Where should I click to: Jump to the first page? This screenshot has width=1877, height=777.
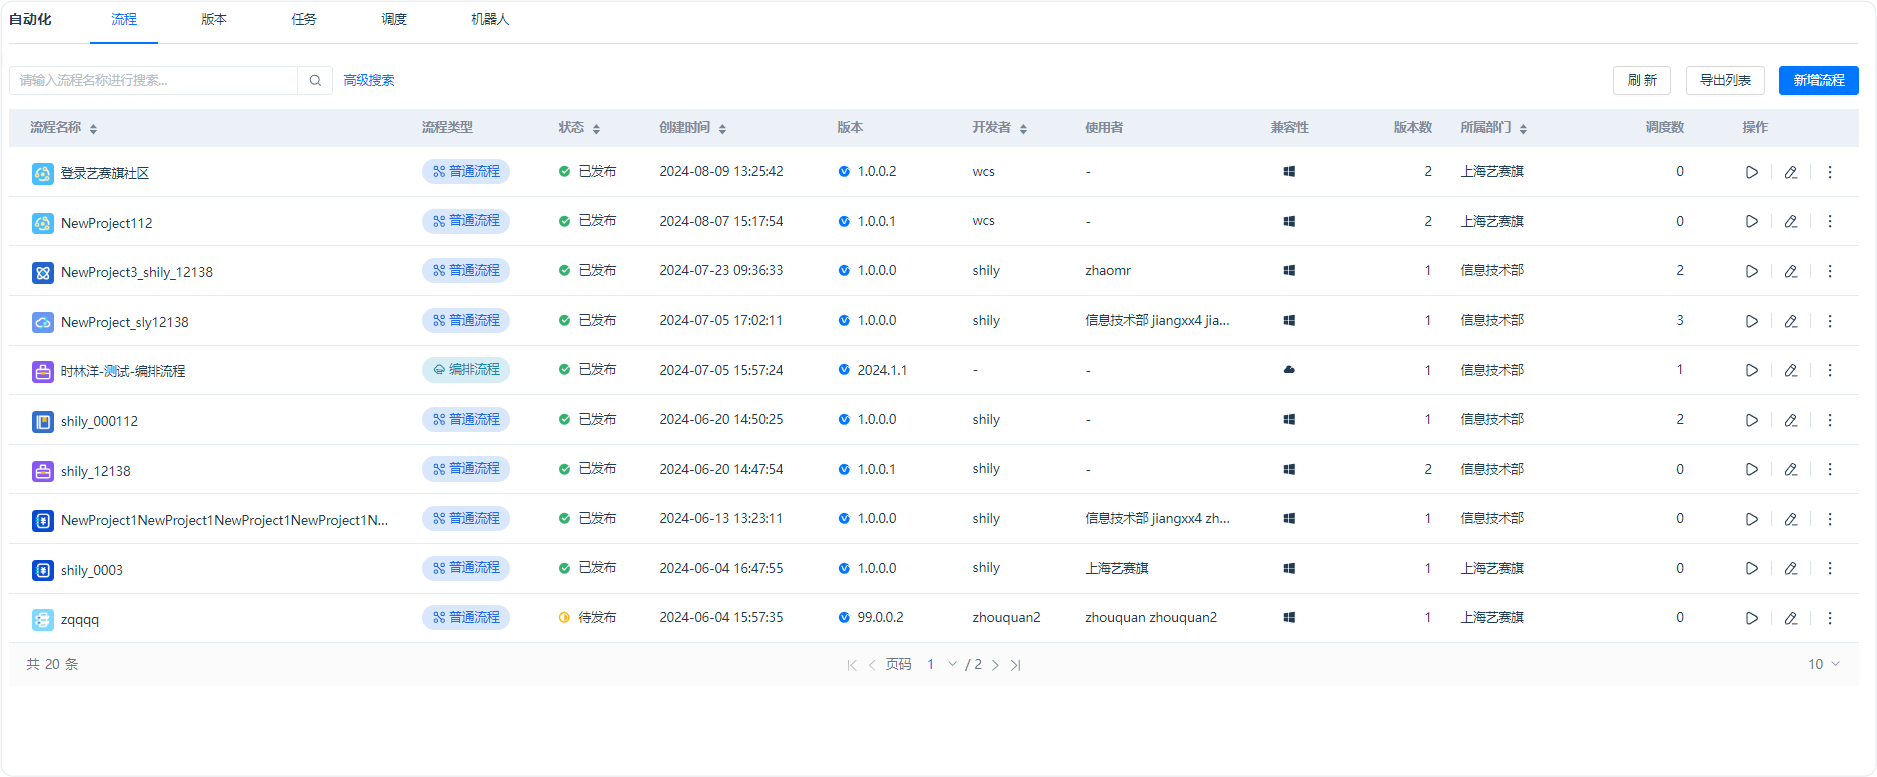[x=852, y=665]
